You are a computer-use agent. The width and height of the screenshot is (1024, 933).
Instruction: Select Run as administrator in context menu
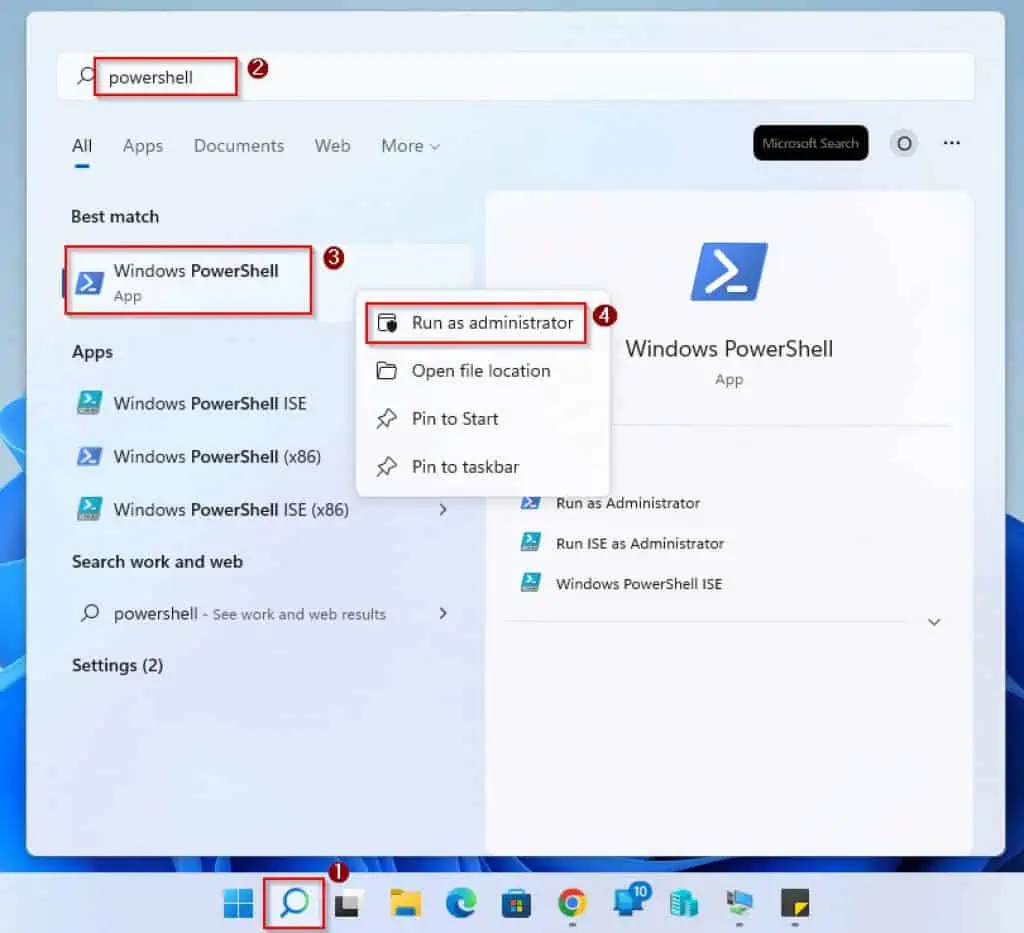click(492, 323)
